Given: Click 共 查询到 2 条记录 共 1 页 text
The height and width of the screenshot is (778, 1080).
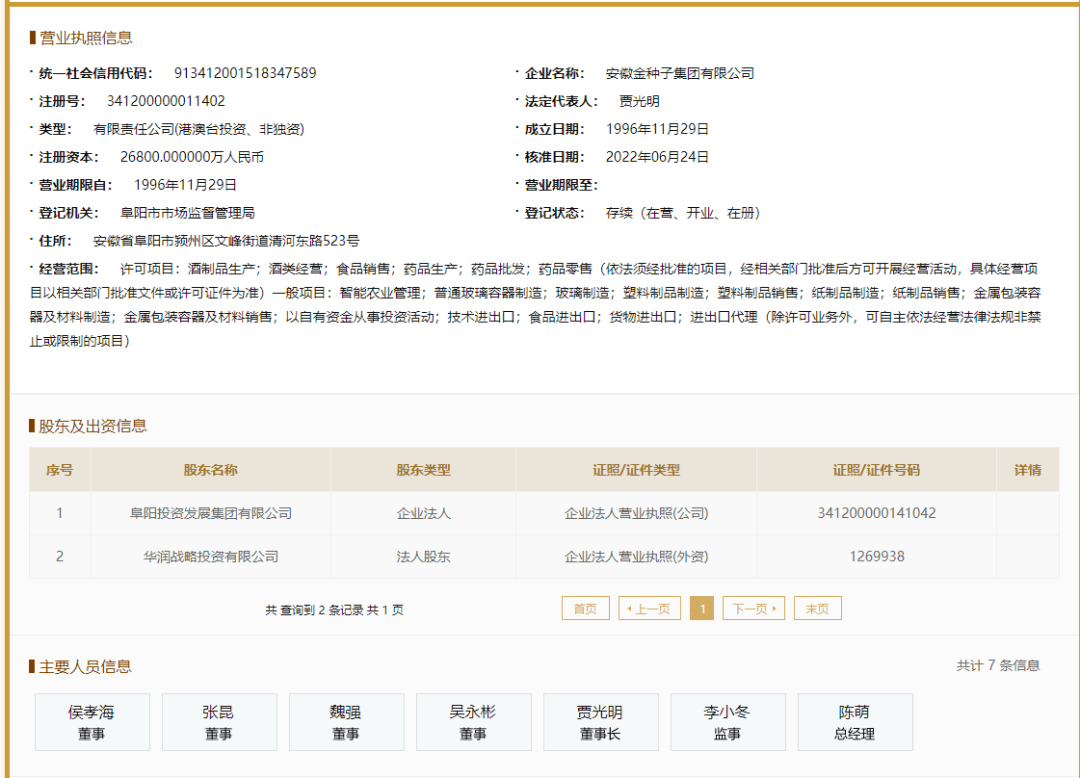Looking at the screenshot, I should (x=334, y=610).
